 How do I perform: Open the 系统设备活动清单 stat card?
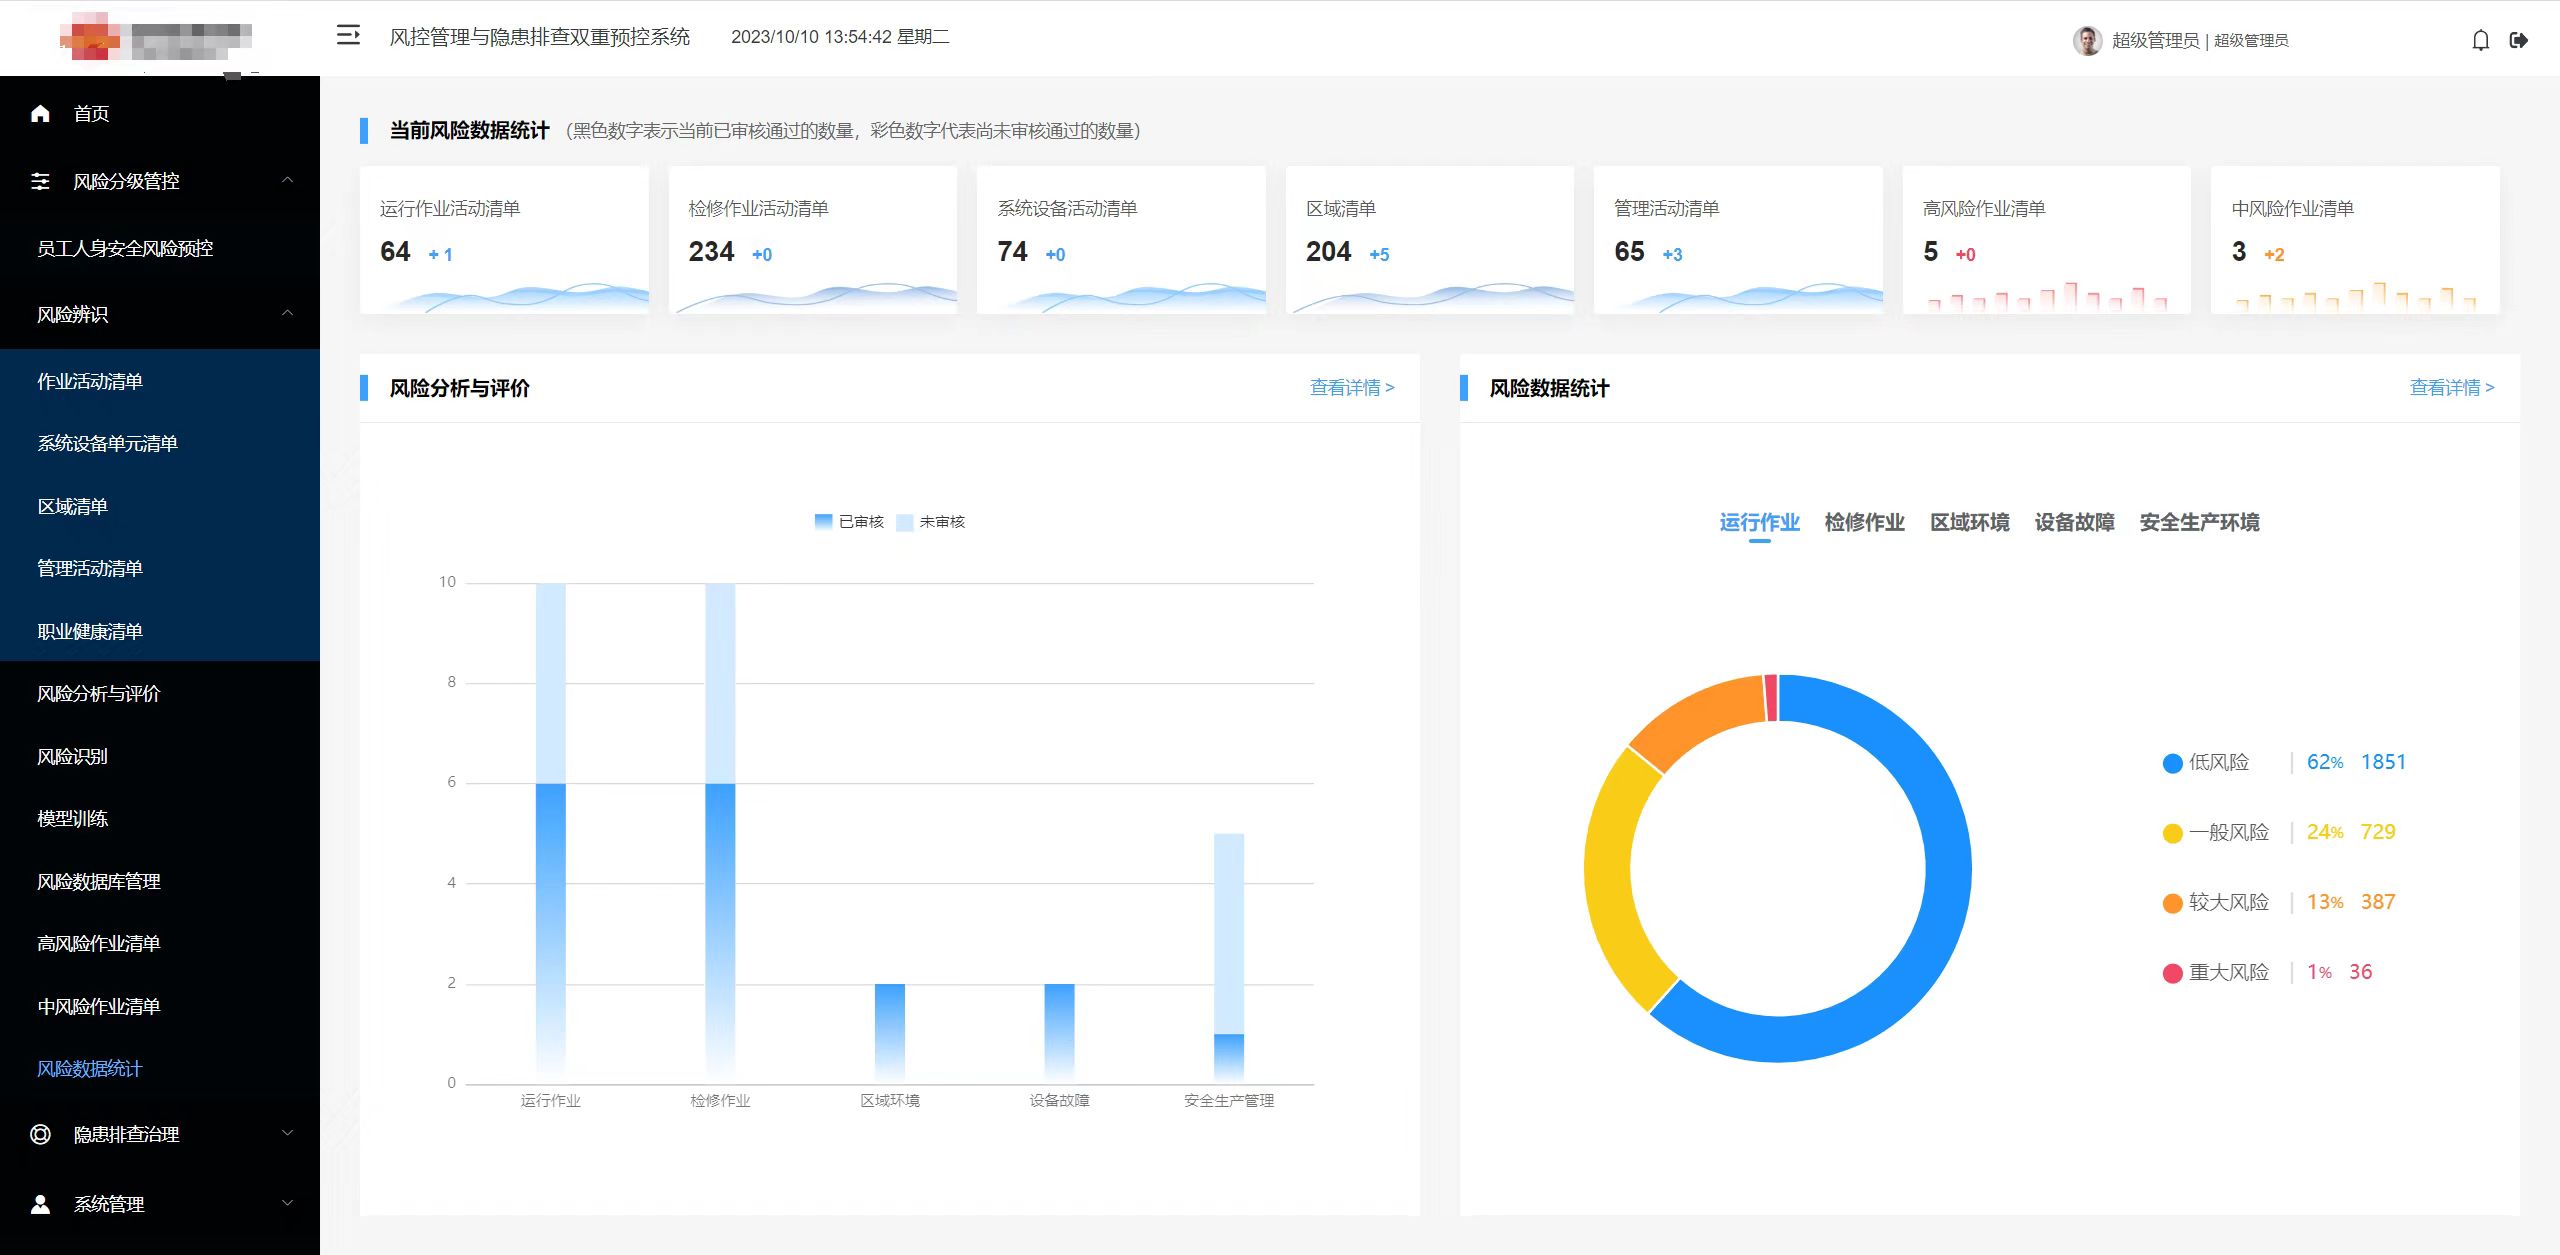tap(1121, 240)
